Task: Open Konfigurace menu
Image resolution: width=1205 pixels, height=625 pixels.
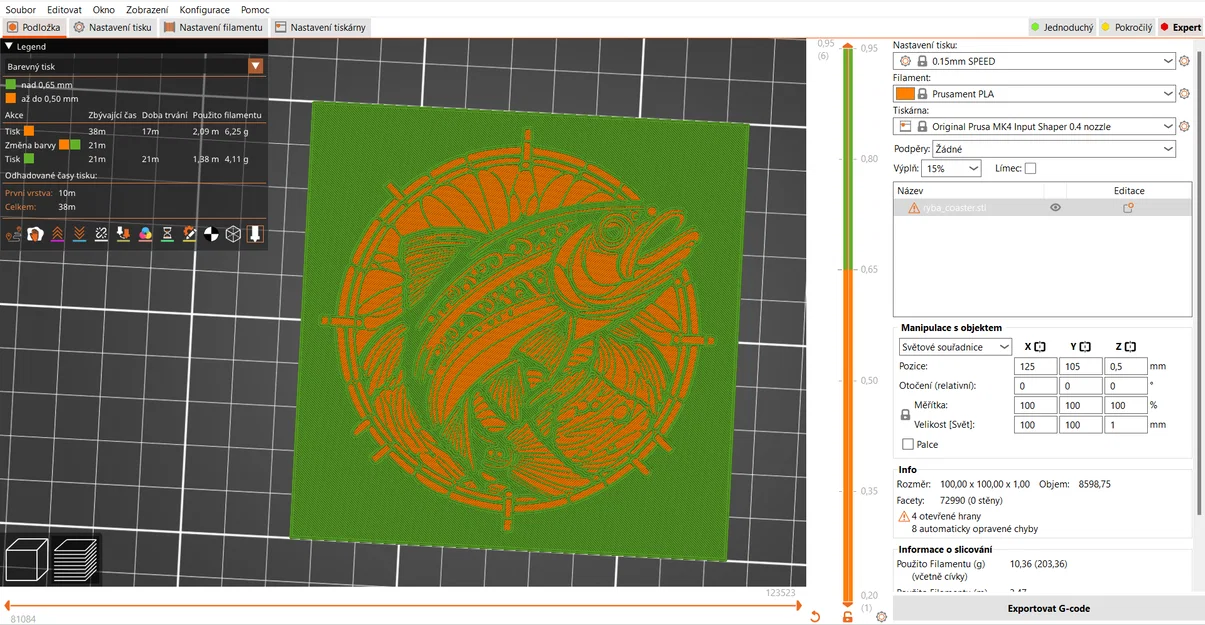Action: click(205, 9)
